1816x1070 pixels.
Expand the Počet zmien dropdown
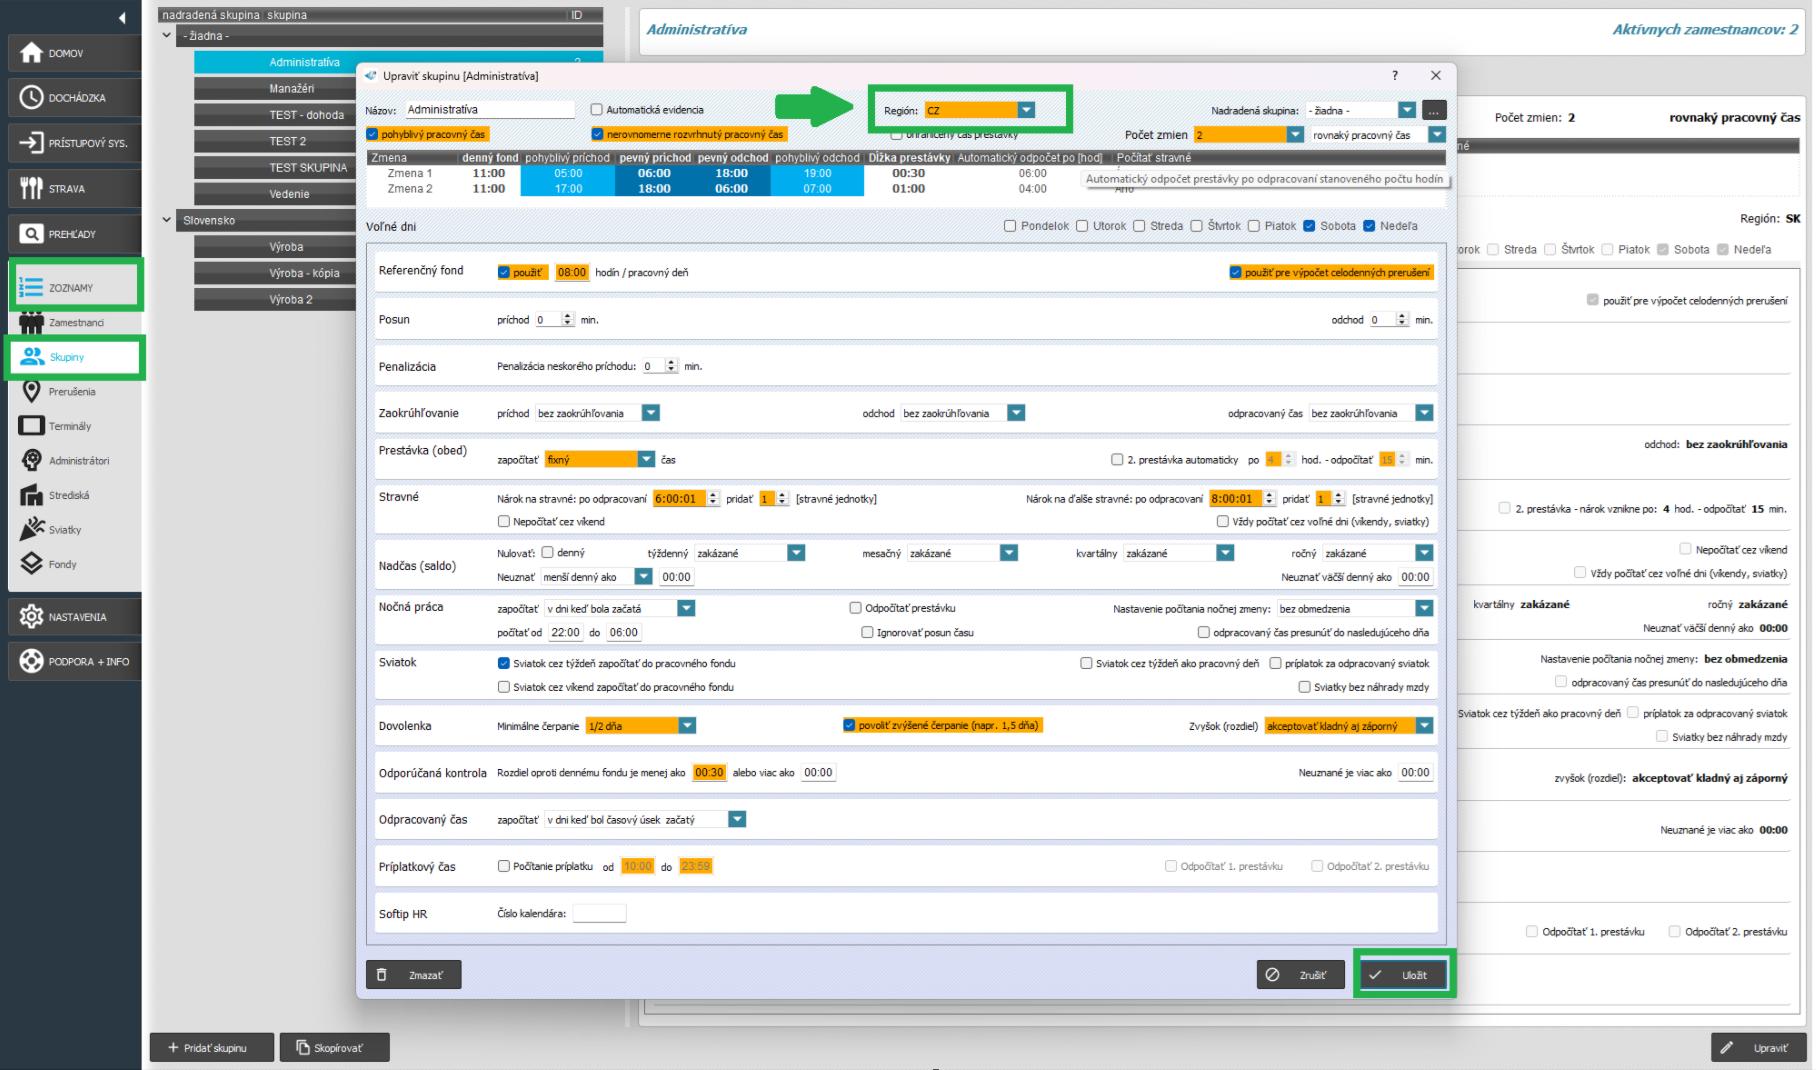[x=1295, y=135]
